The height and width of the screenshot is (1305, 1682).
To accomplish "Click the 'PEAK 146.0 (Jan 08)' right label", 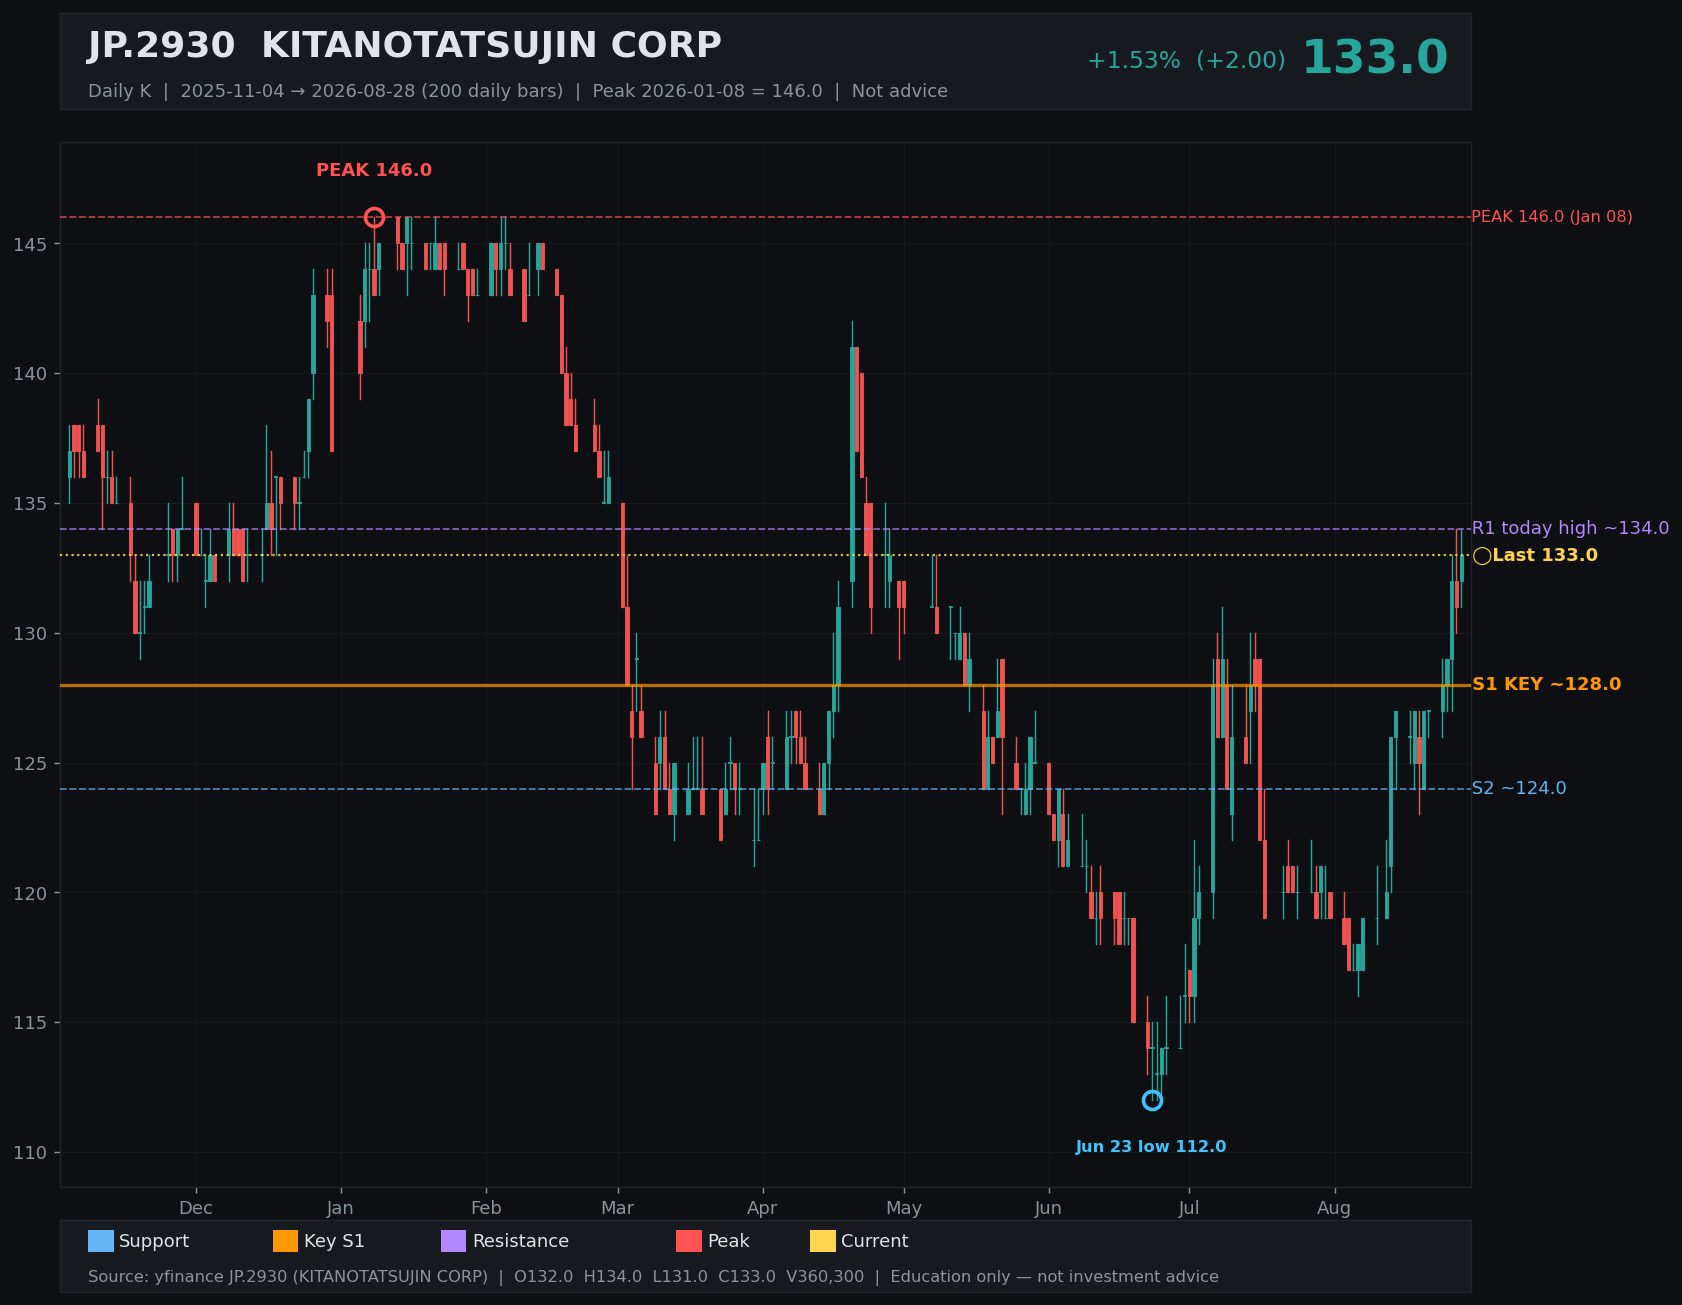I will coord(1552,217).
